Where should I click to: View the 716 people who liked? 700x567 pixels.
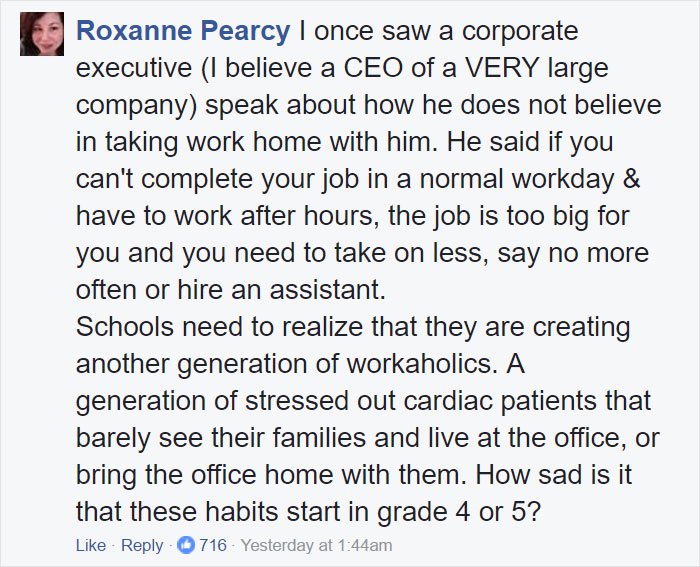(x=213, y=545)
